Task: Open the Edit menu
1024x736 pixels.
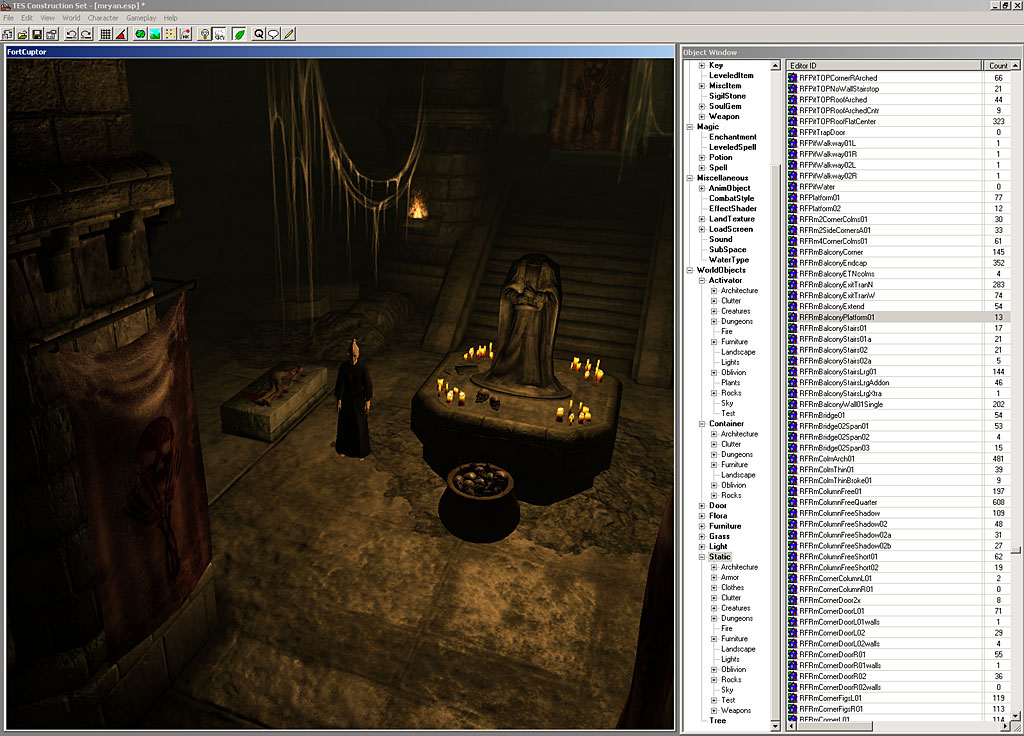Action: (x=27, y=18)
